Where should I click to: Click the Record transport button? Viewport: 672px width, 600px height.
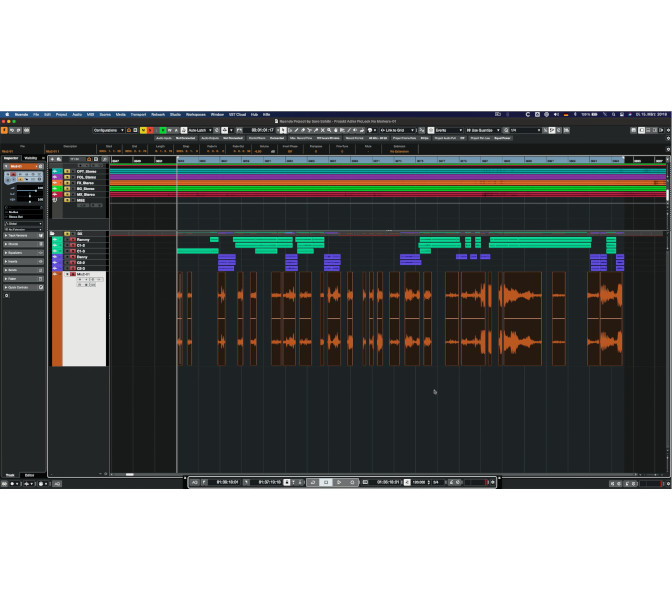coord(352,483)
